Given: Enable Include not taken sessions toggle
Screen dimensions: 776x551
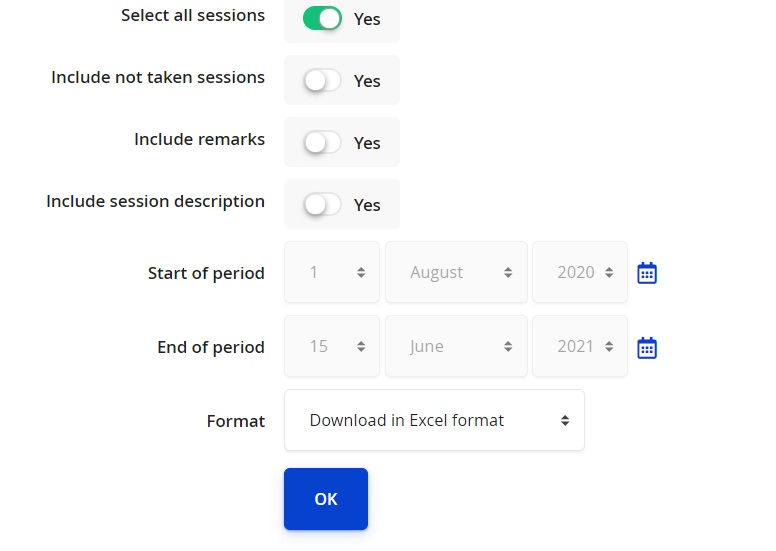Looking at the screenshot, I should [322, 80].
